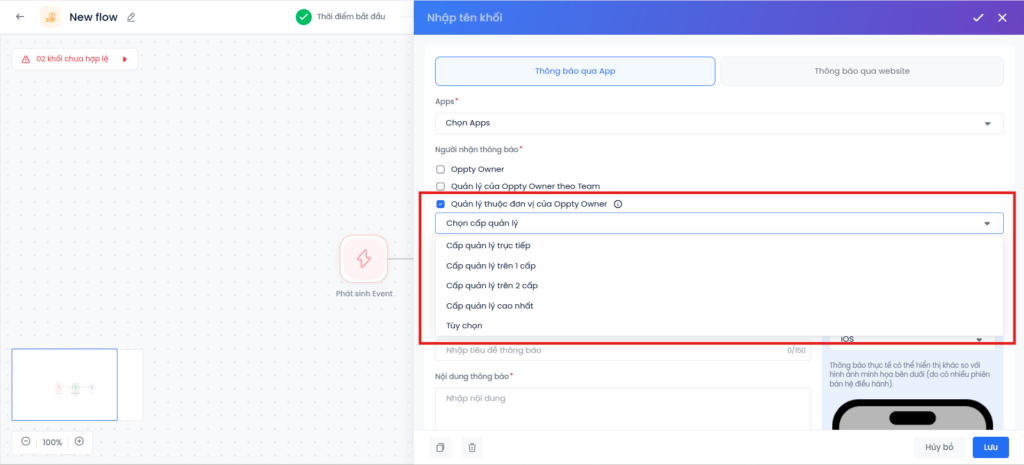Click the checkmark icon in panel header

click(x=978, y=17)
